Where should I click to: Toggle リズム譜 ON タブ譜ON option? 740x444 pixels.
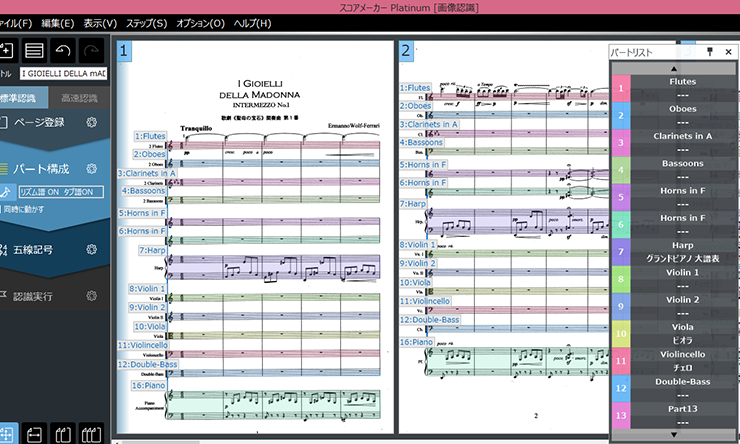pyautogui.click(x=61, y=192)
